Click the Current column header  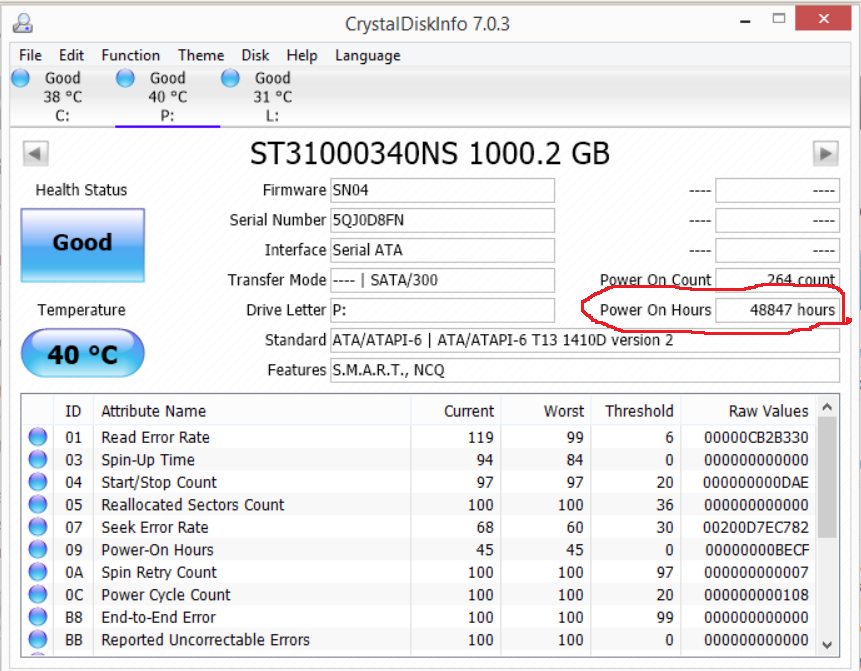click(469, 411)
